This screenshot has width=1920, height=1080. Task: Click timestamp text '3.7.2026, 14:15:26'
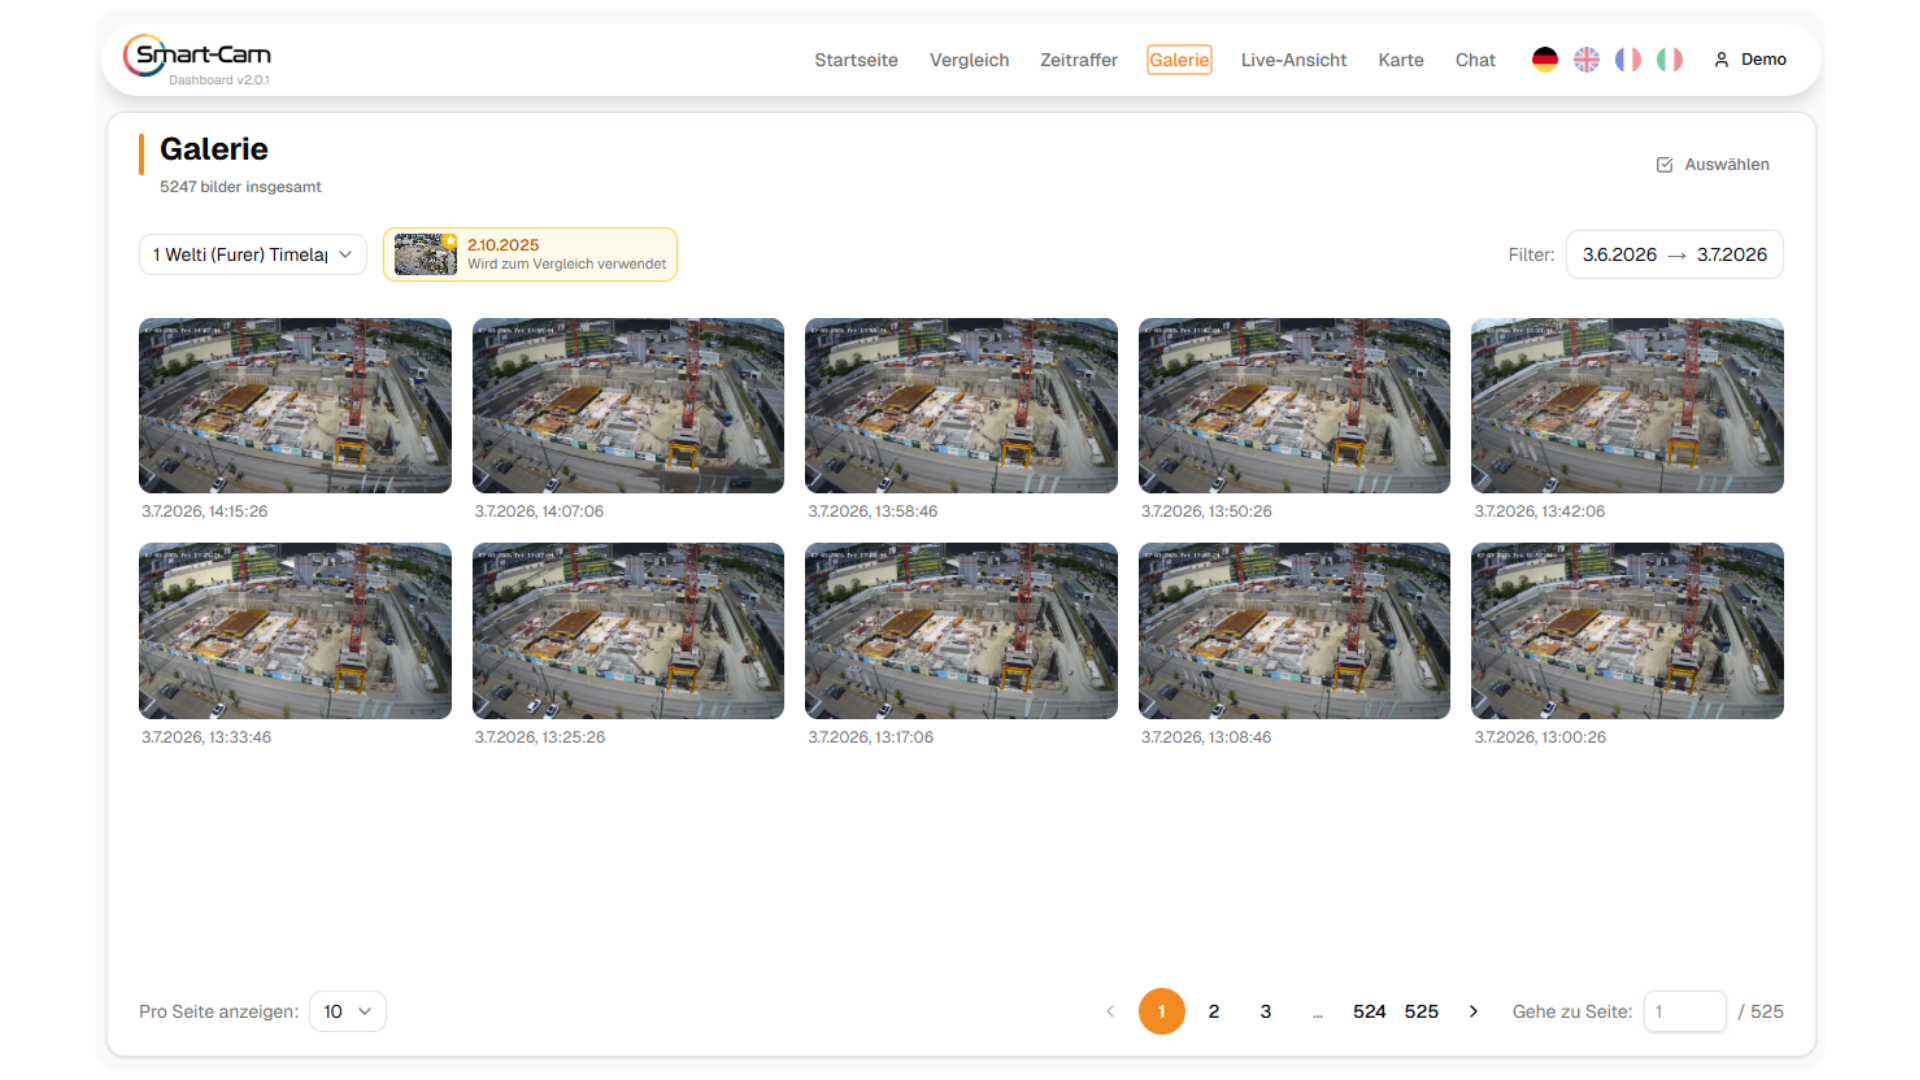pyautogui.click(x=204, y=511)
